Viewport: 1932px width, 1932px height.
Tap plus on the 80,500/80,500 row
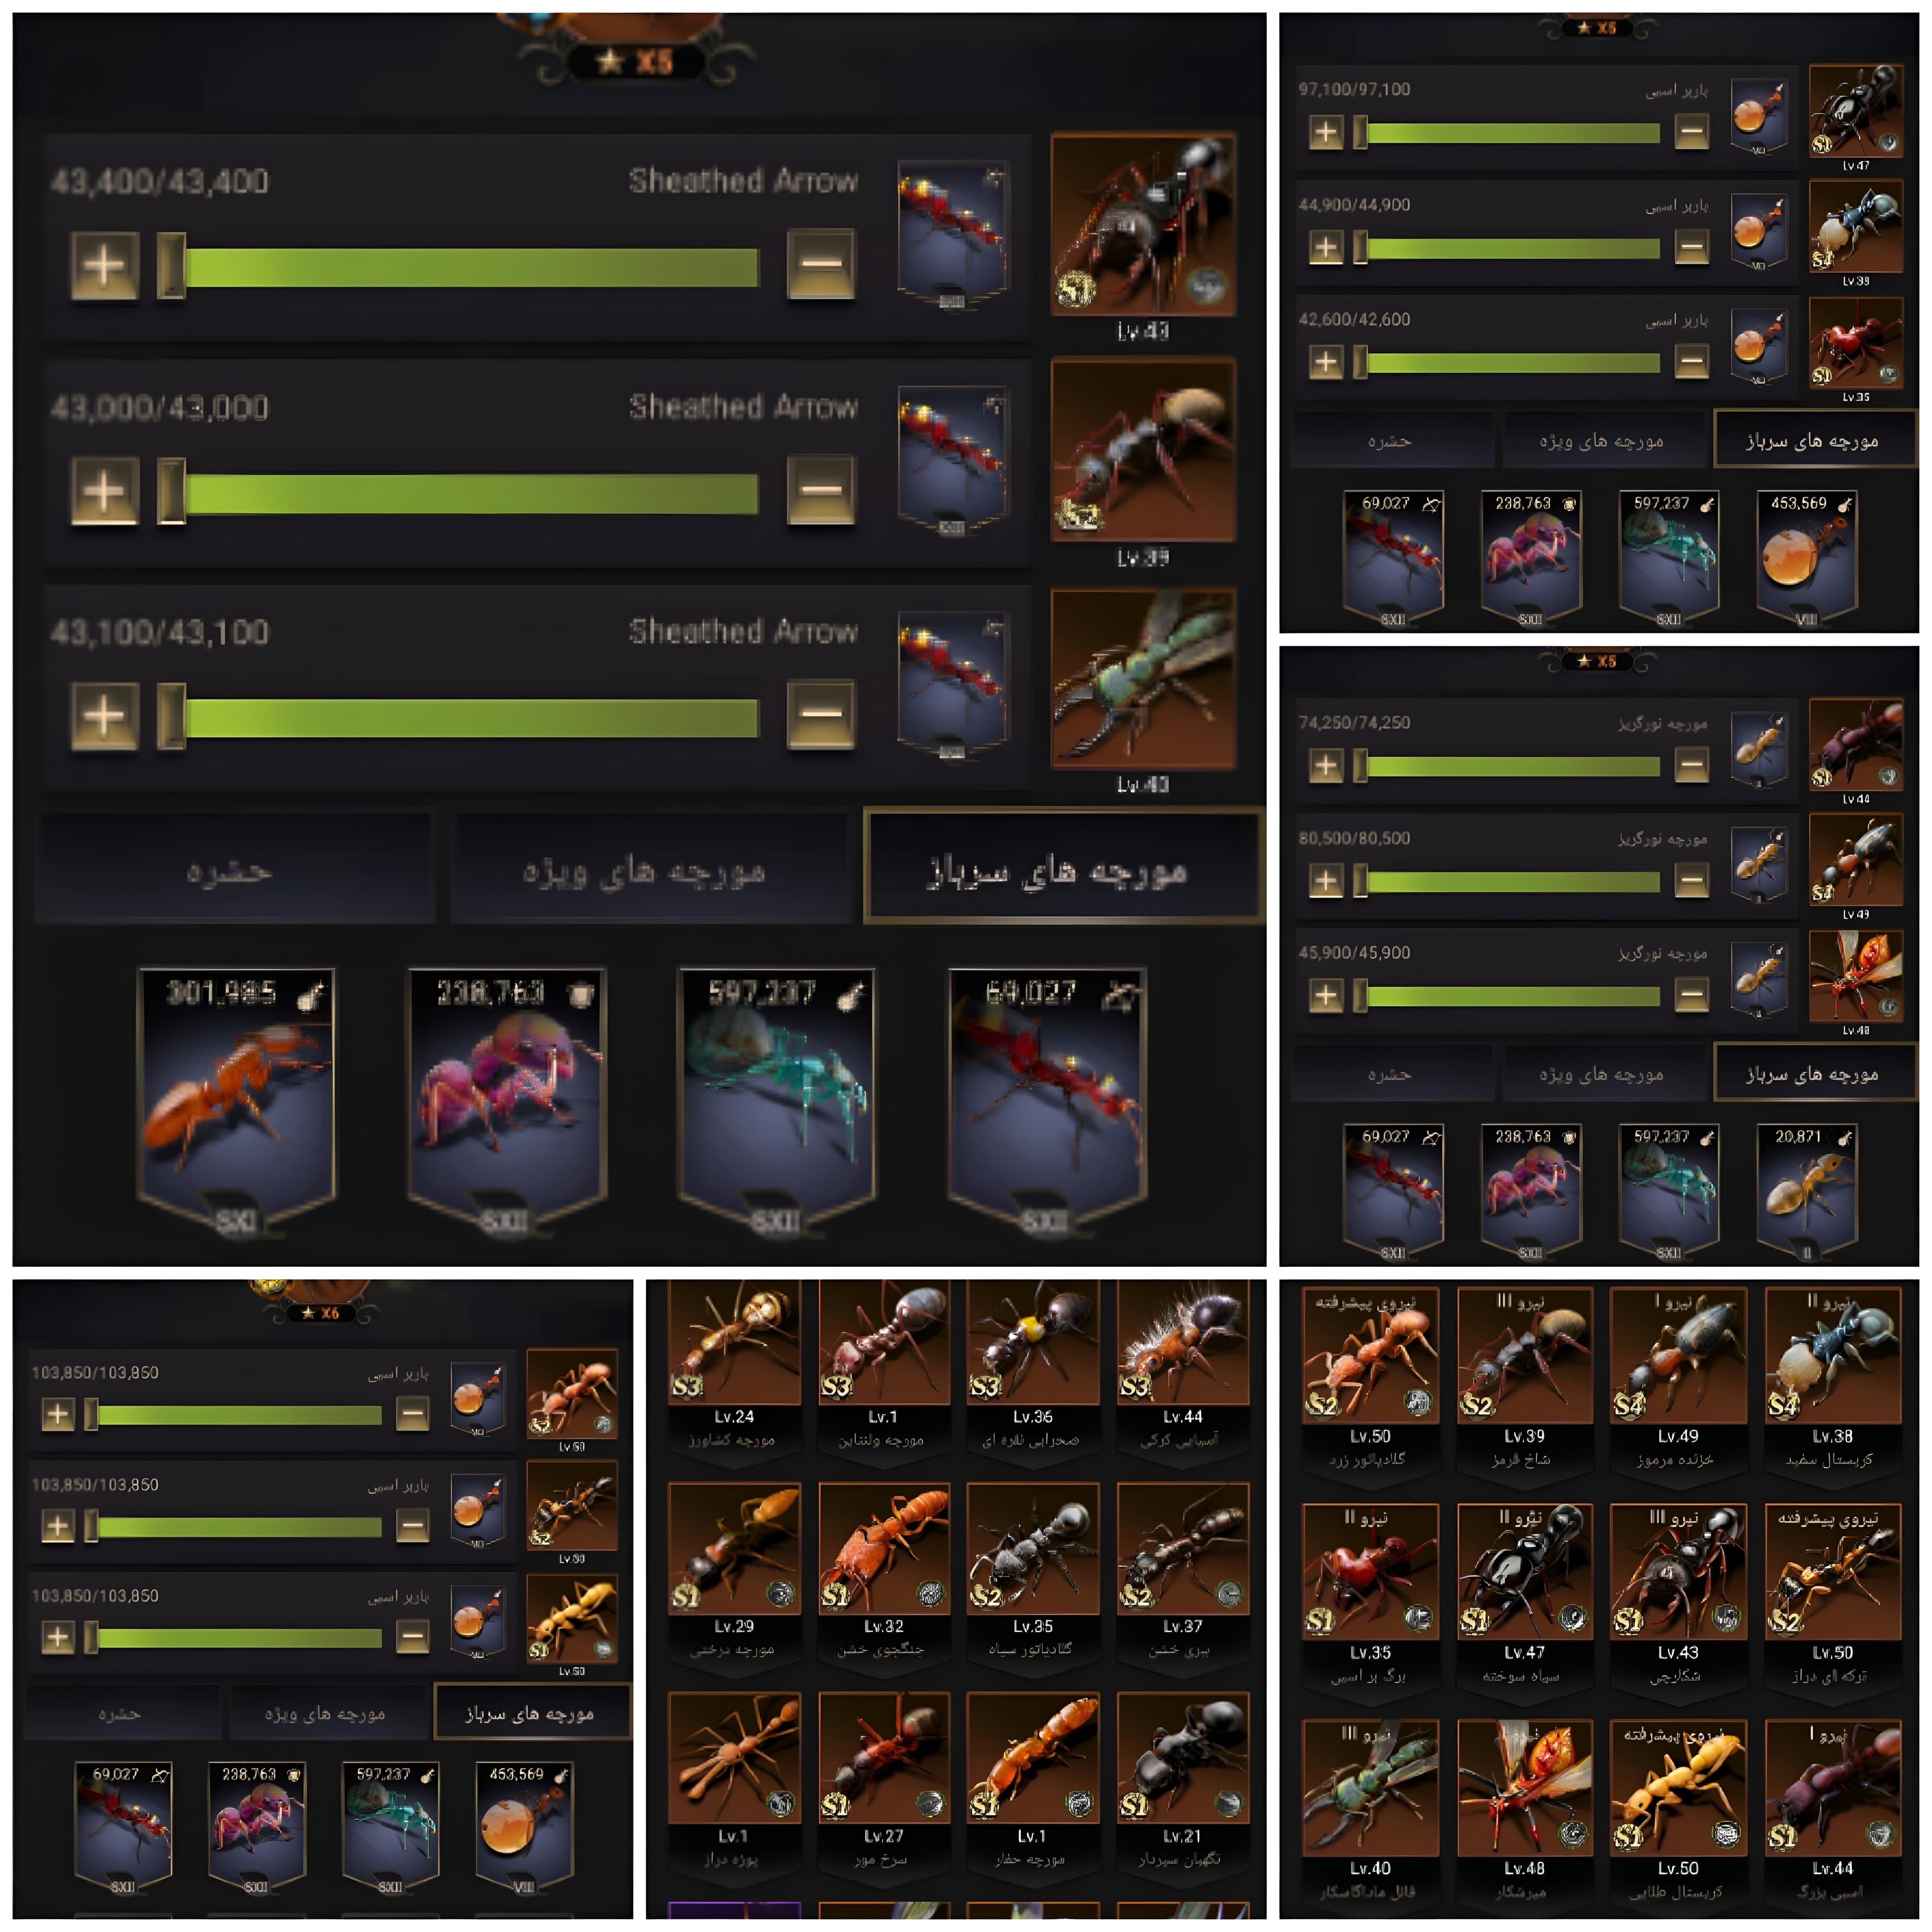coord(1326,881)
